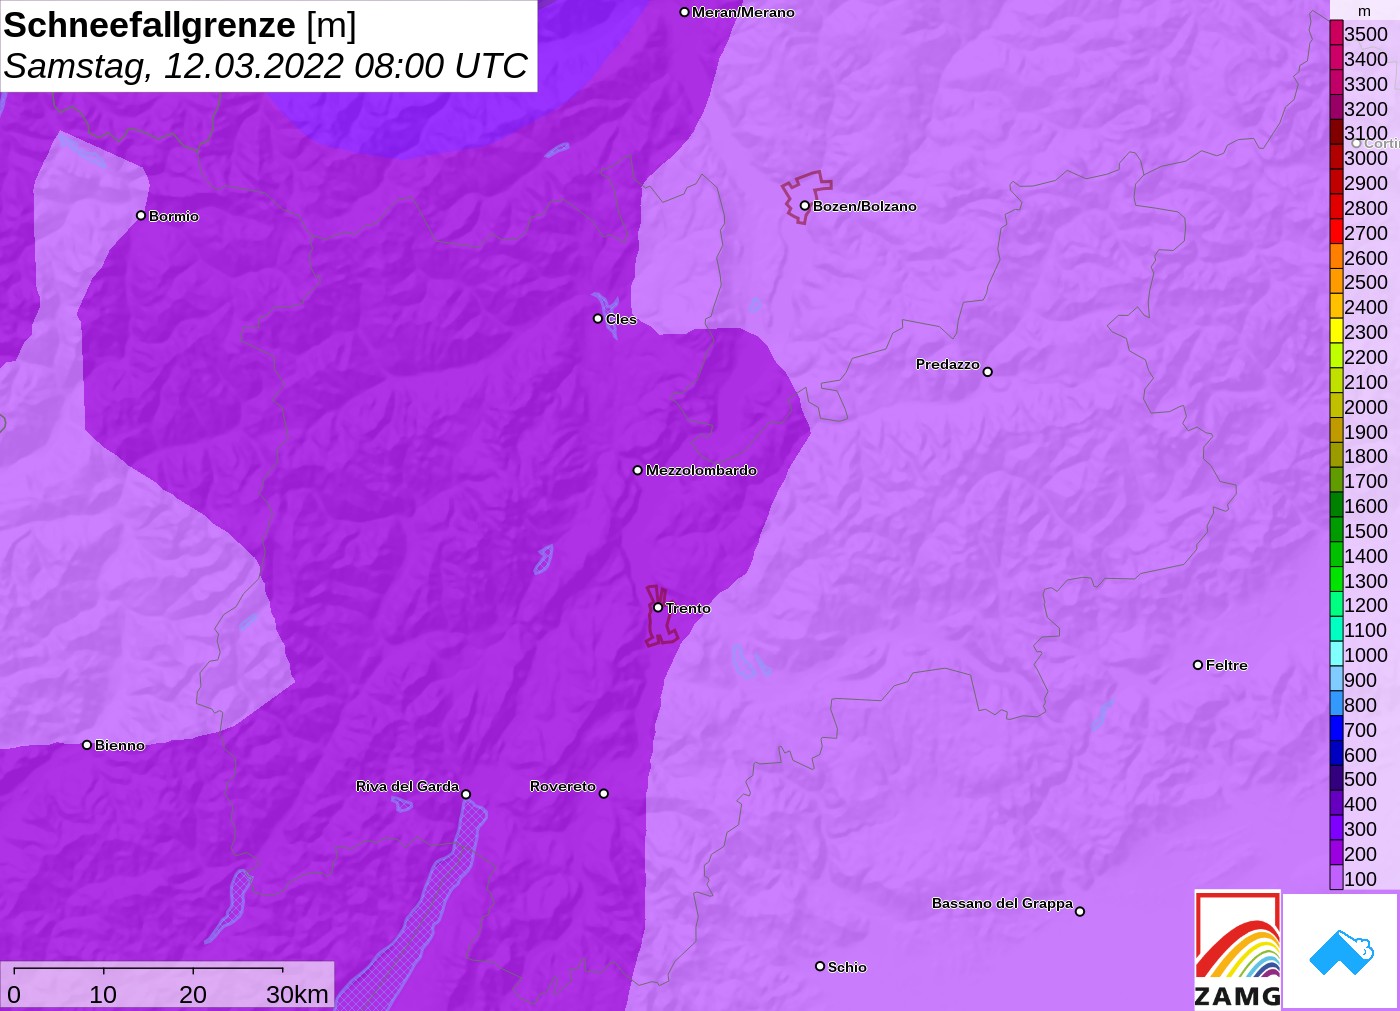The height and width of the screenshot is (1011, 1400).
Task: Click the Feltre label text
Action: tap(1227, 665)
